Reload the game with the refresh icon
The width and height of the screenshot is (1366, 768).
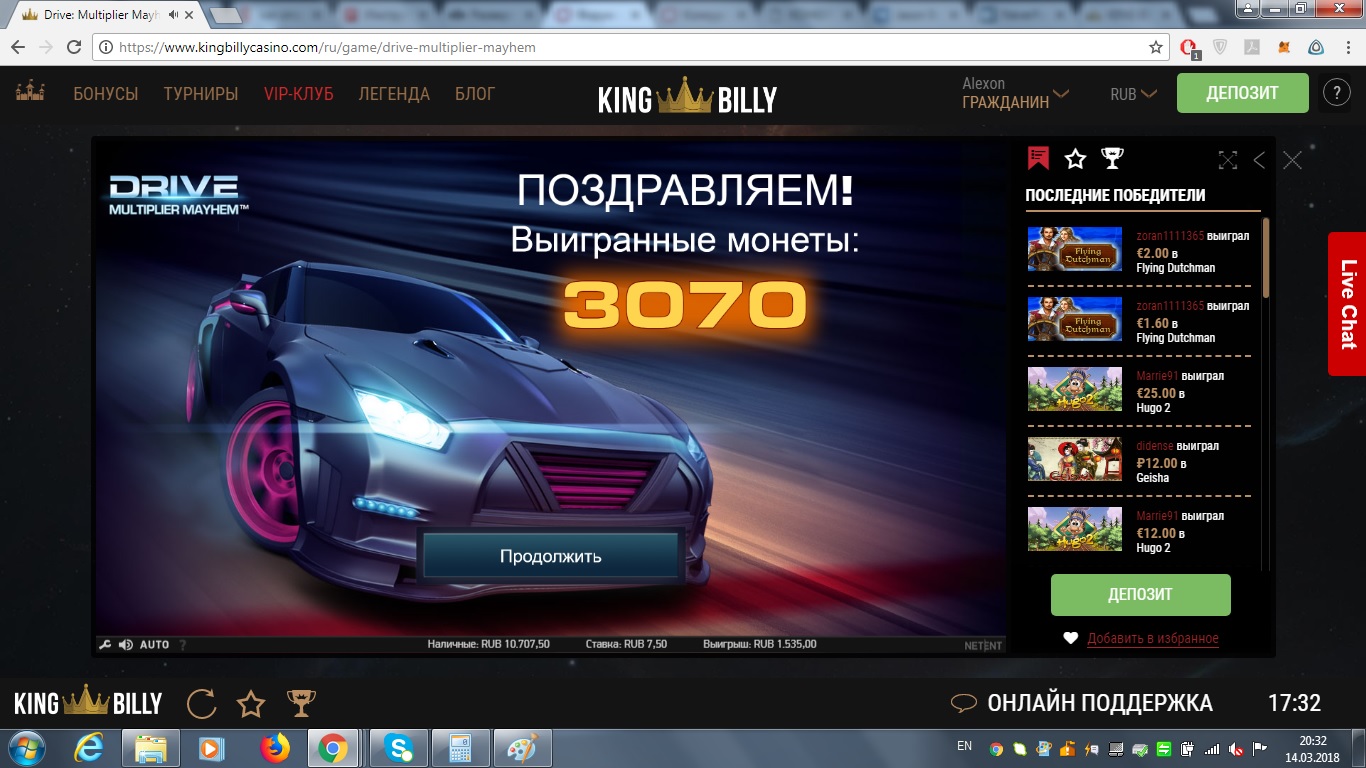click(x=202, y=704)
